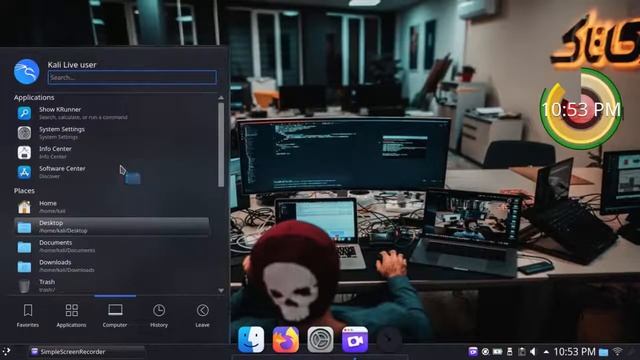This screenshot has width=640, height=360.
Task: Open the application launcher button in panel
Action: tap(6, 351)
